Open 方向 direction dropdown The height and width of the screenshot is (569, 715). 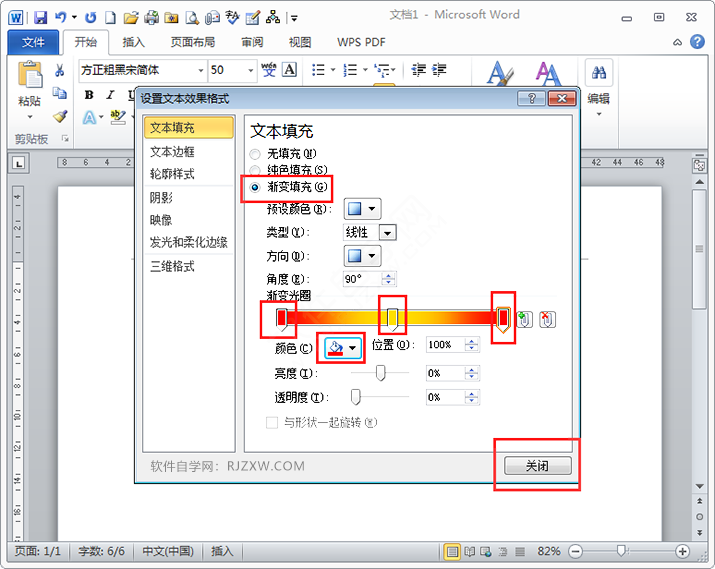(362, 256)
